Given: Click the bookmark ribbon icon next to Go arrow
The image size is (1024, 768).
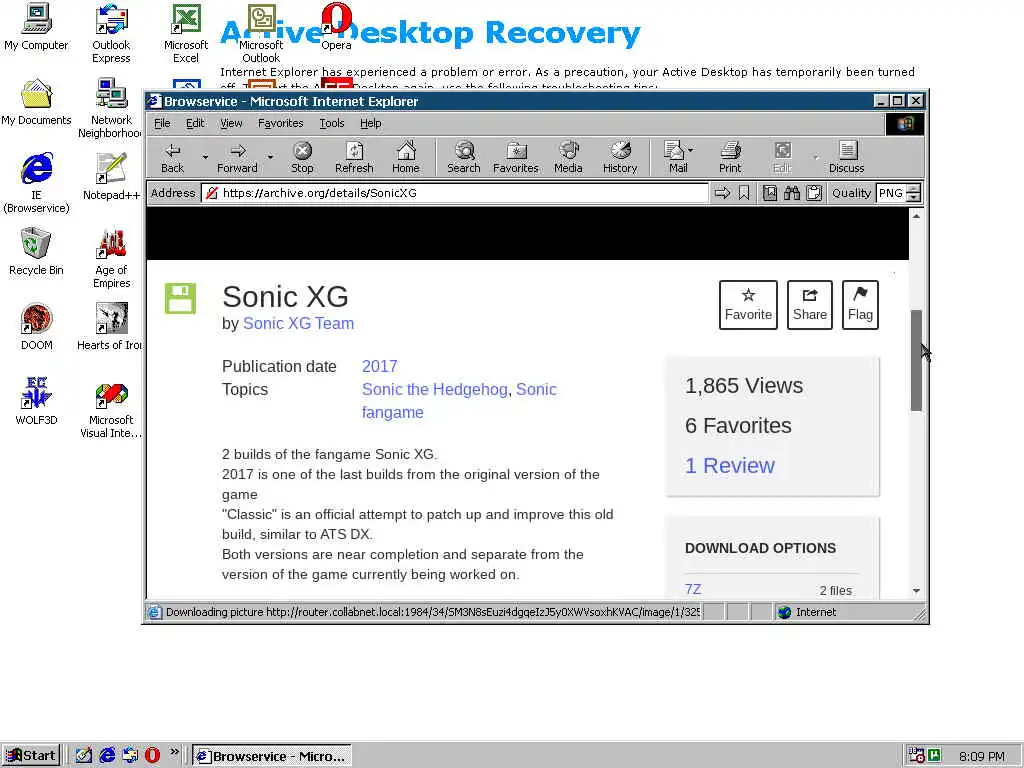Looking at the screenshot, I should tap(744, 193).
